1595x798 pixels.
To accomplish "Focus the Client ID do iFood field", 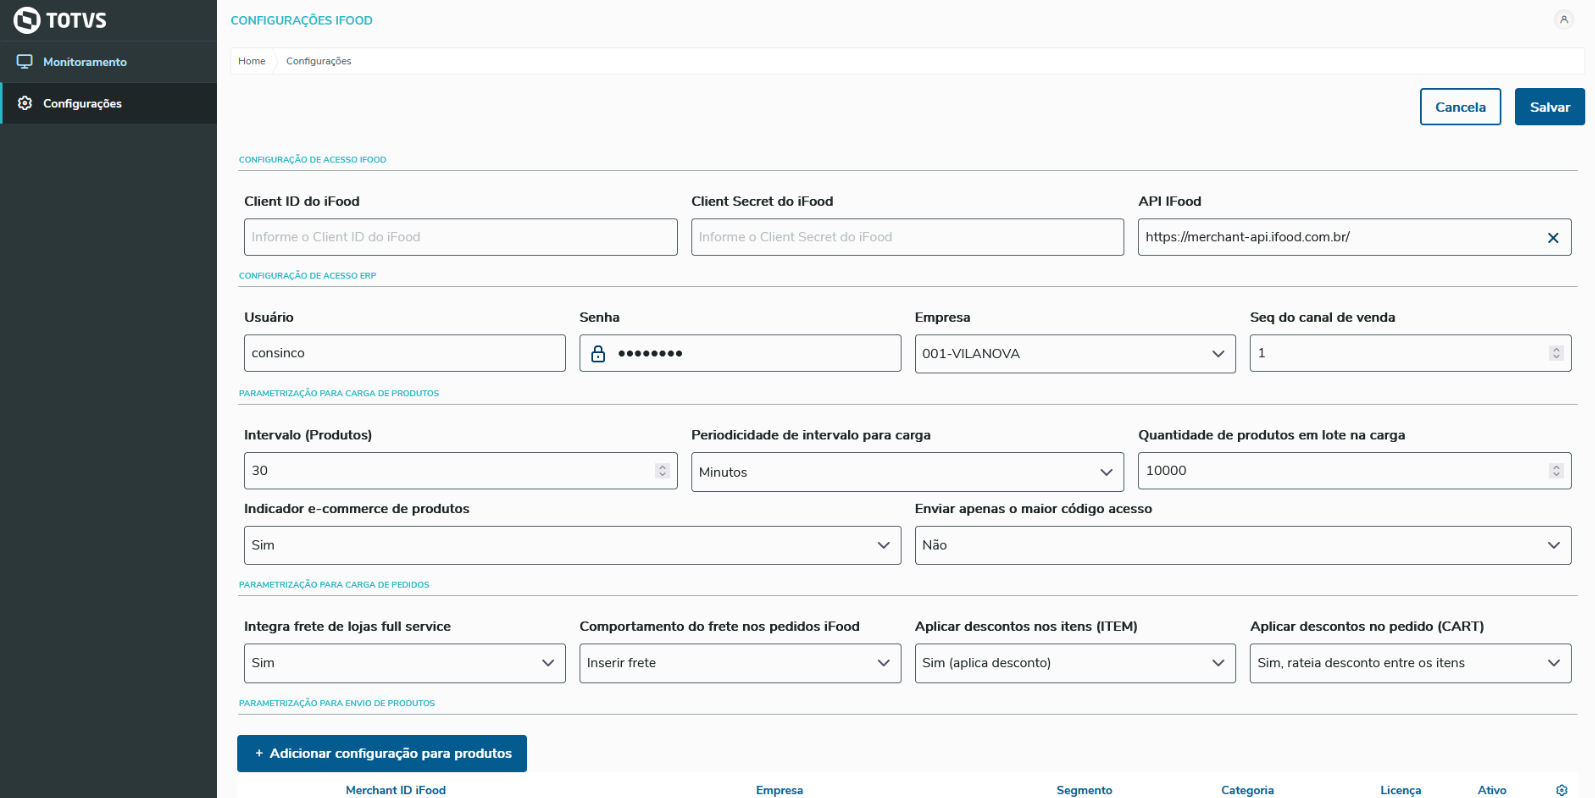I will [x=461, y=237].
